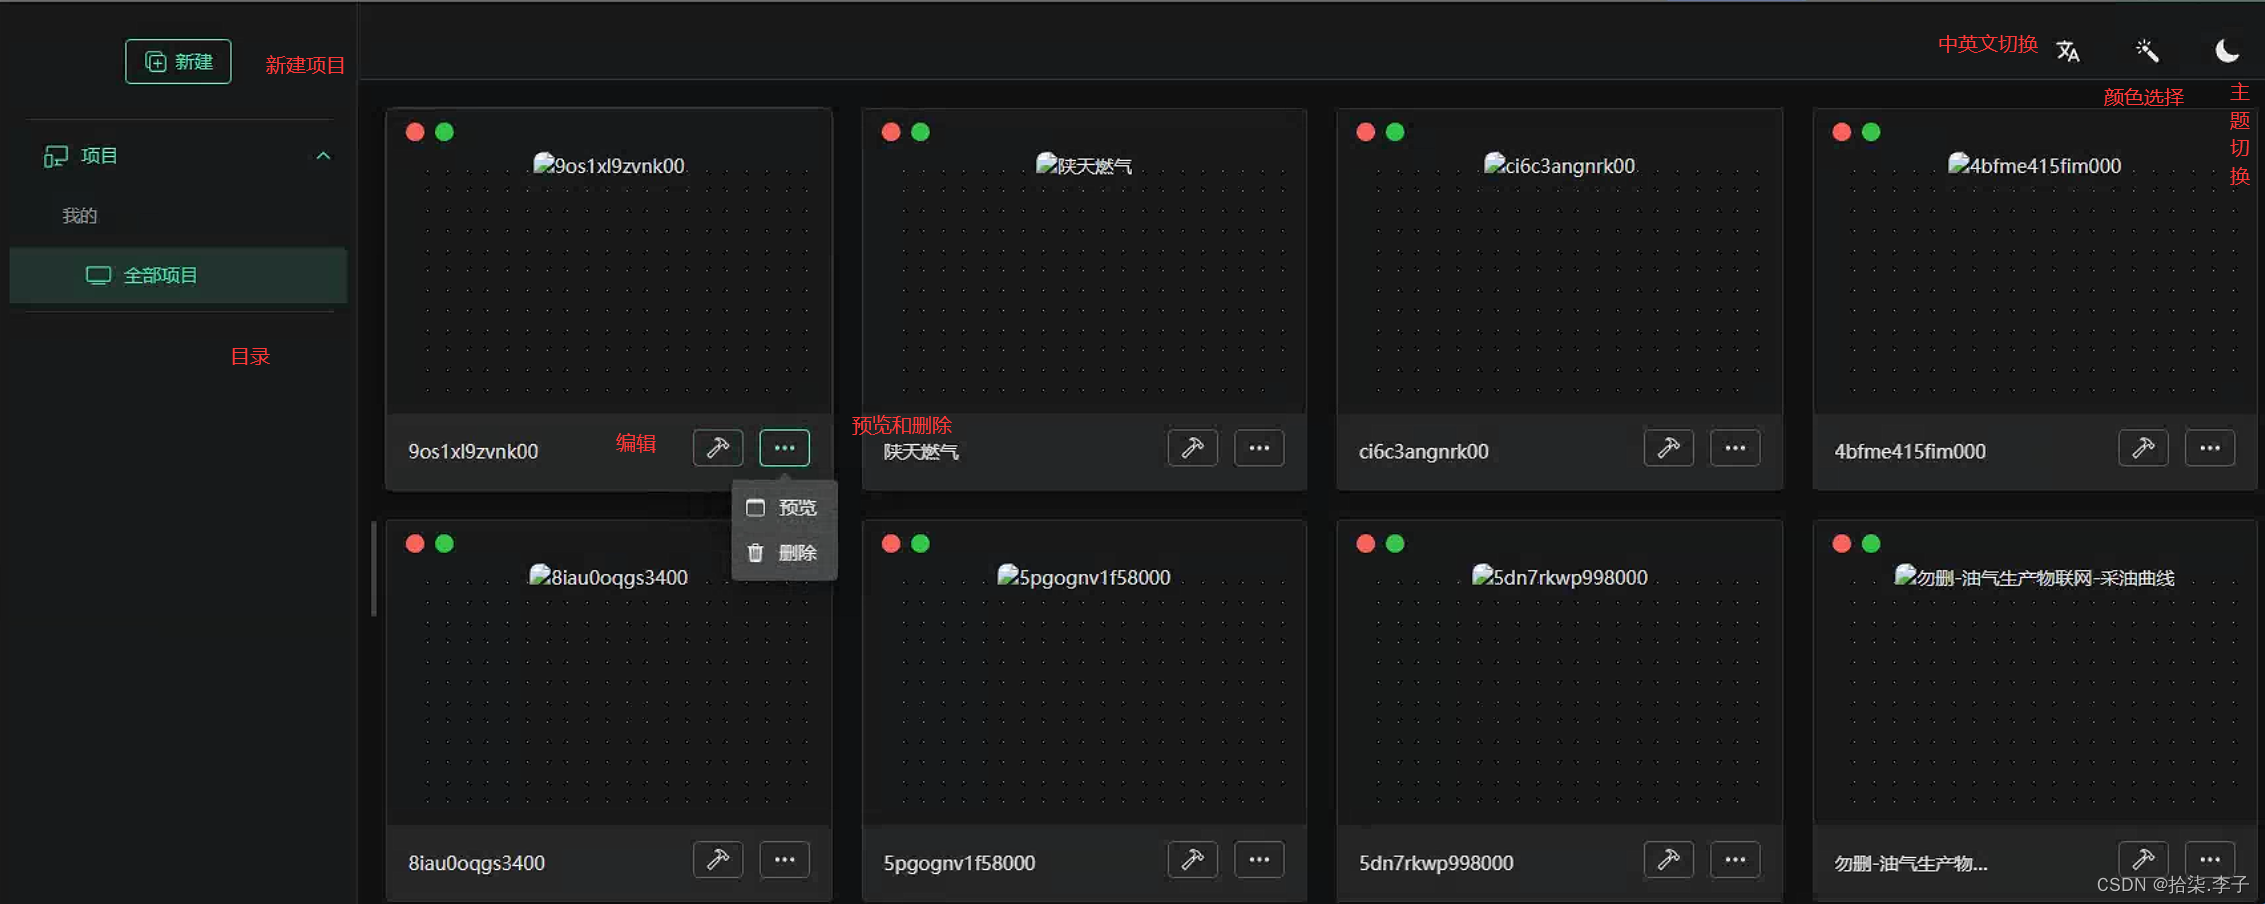This screenshot has width=2265, height=904.
Task: Edit project 5dn7rkwp998000 with hammer icon
Action: (x=1669, y=860)
